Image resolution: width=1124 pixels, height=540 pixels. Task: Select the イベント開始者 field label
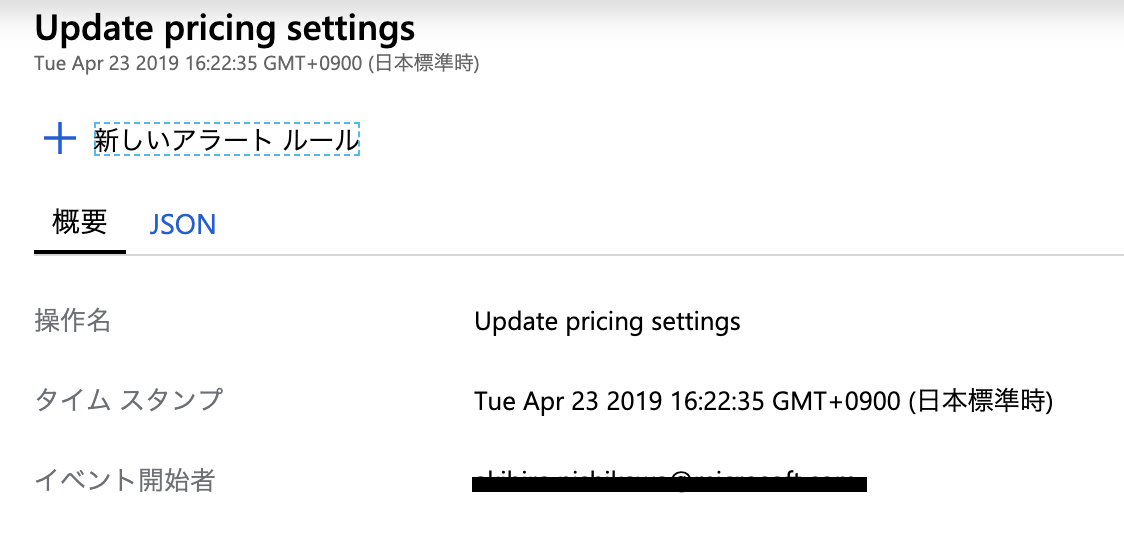[x=124, y=480]
